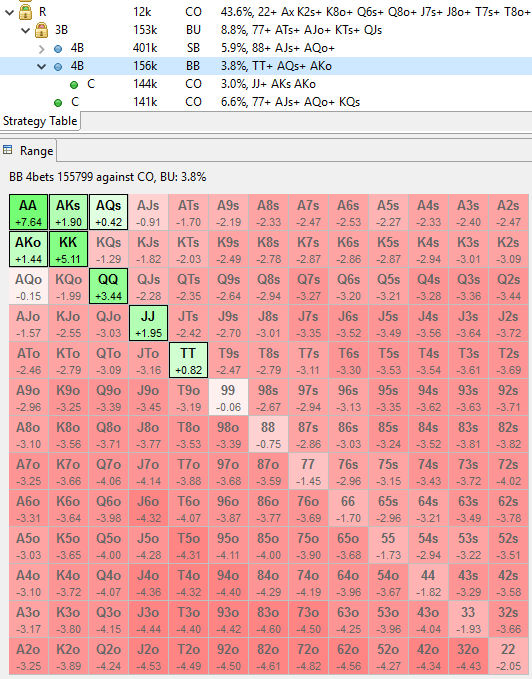This screenshot has height=679, width=532.
Task: Select the JJ +1.95 hand cell
Action: click(148, 323)
